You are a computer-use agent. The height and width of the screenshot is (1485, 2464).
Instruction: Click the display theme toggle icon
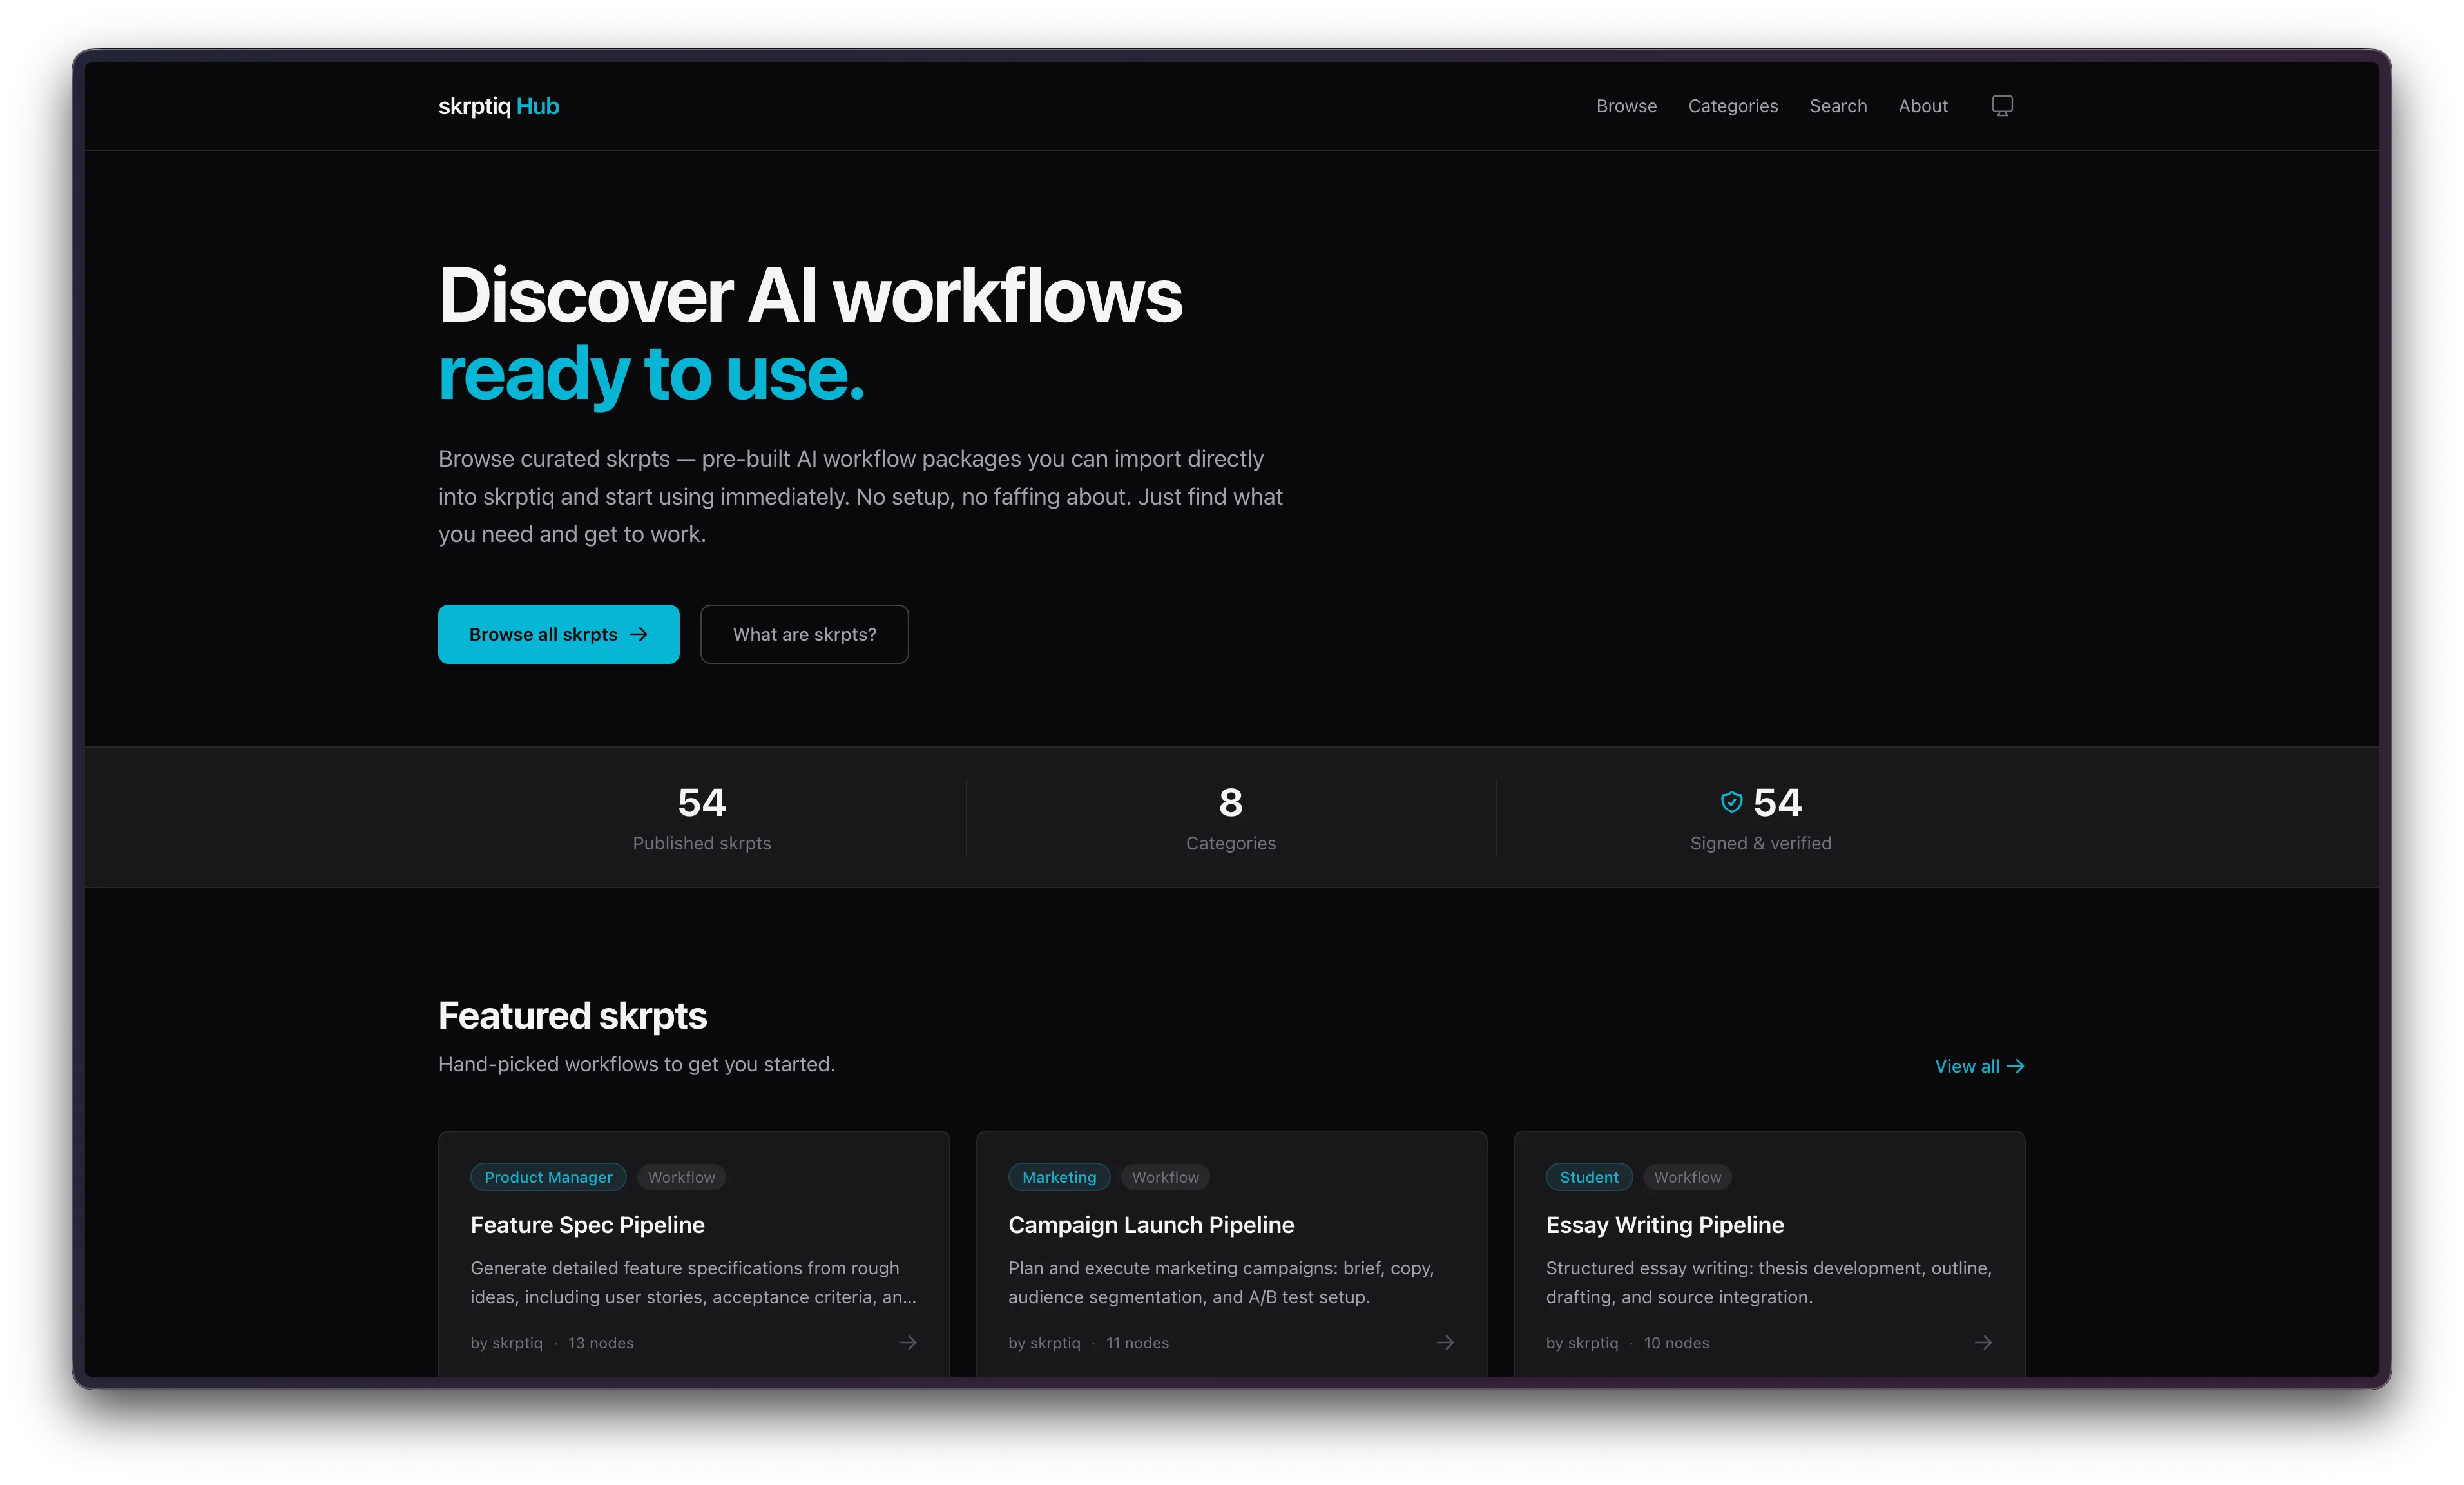coord(2001,105)
